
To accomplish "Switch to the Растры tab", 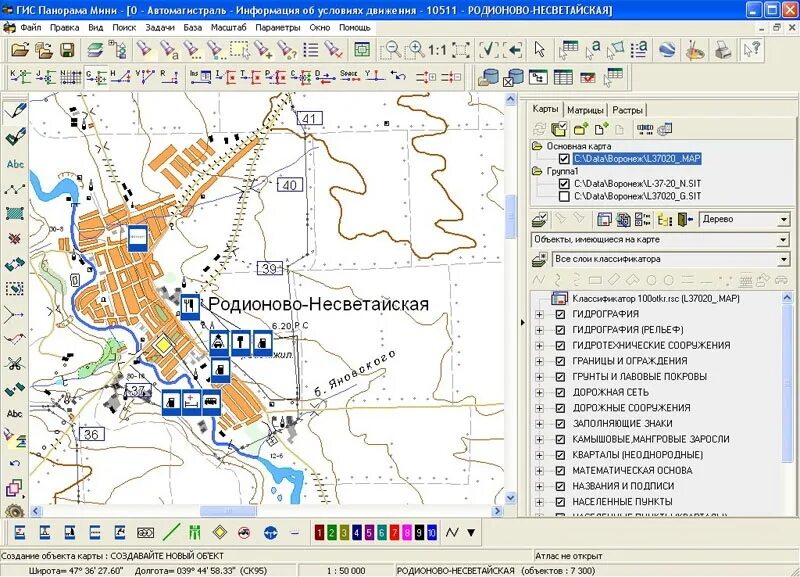I will pyautogui.click(x=627, y=110).
